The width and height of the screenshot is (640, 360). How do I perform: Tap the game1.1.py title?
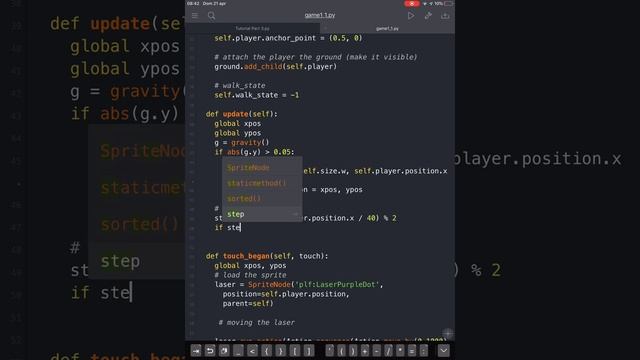[320, 15]
